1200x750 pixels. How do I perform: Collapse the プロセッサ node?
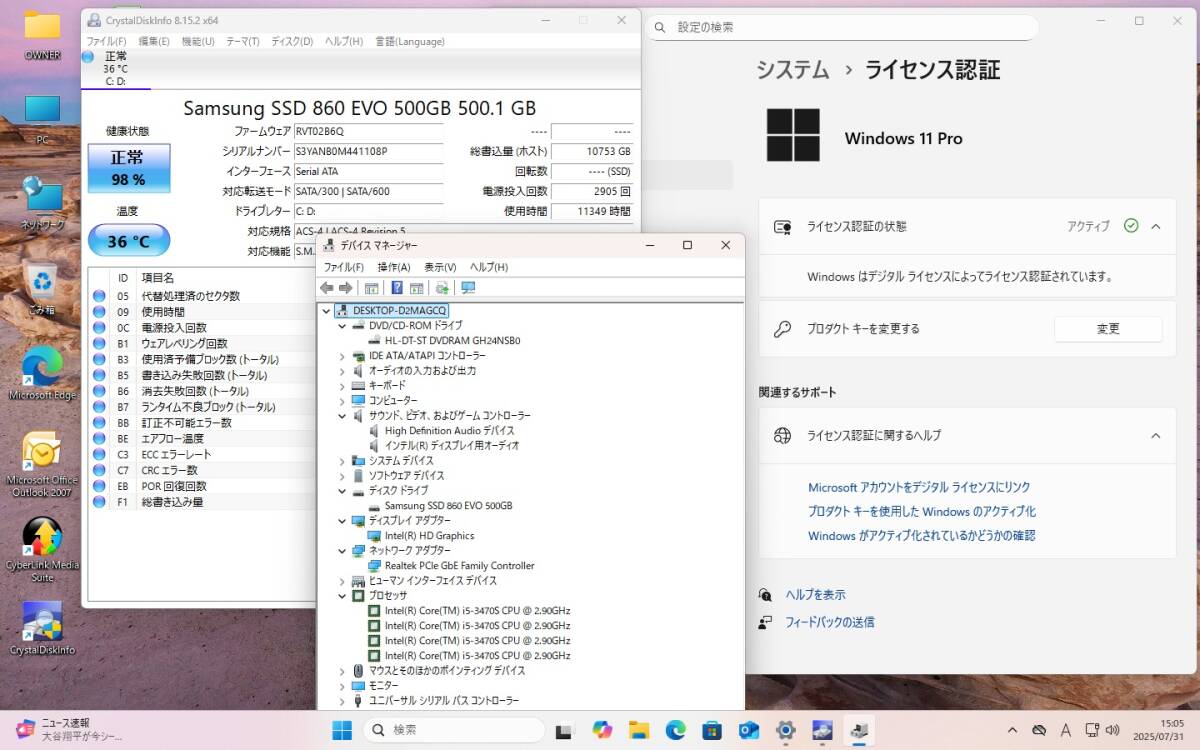[x=342, y=596]
